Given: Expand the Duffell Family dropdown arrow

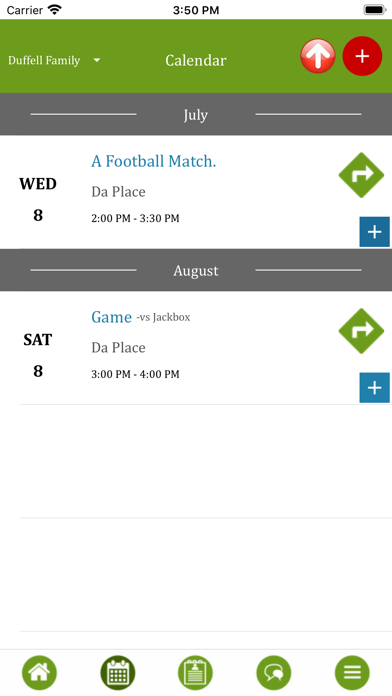Looking at the screenshot, I should click(97, 60).
